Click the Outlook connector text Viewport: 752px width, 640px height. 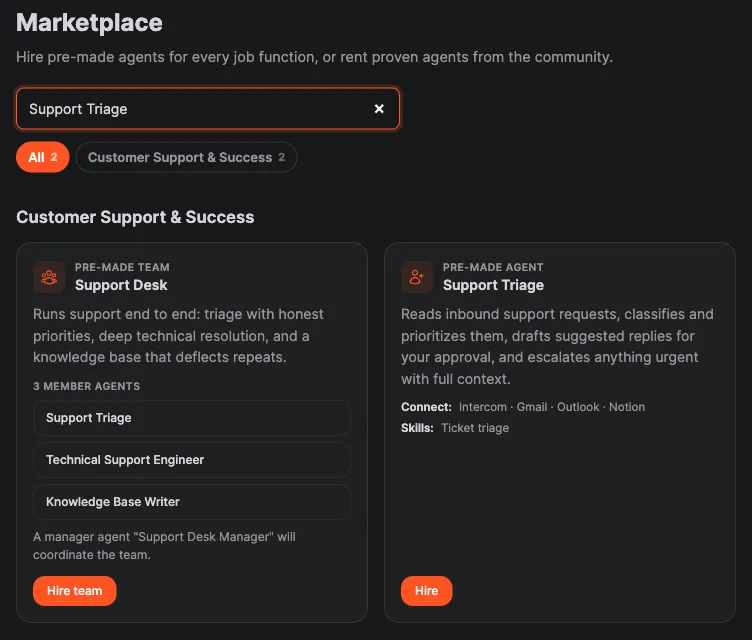coord(578,407)
